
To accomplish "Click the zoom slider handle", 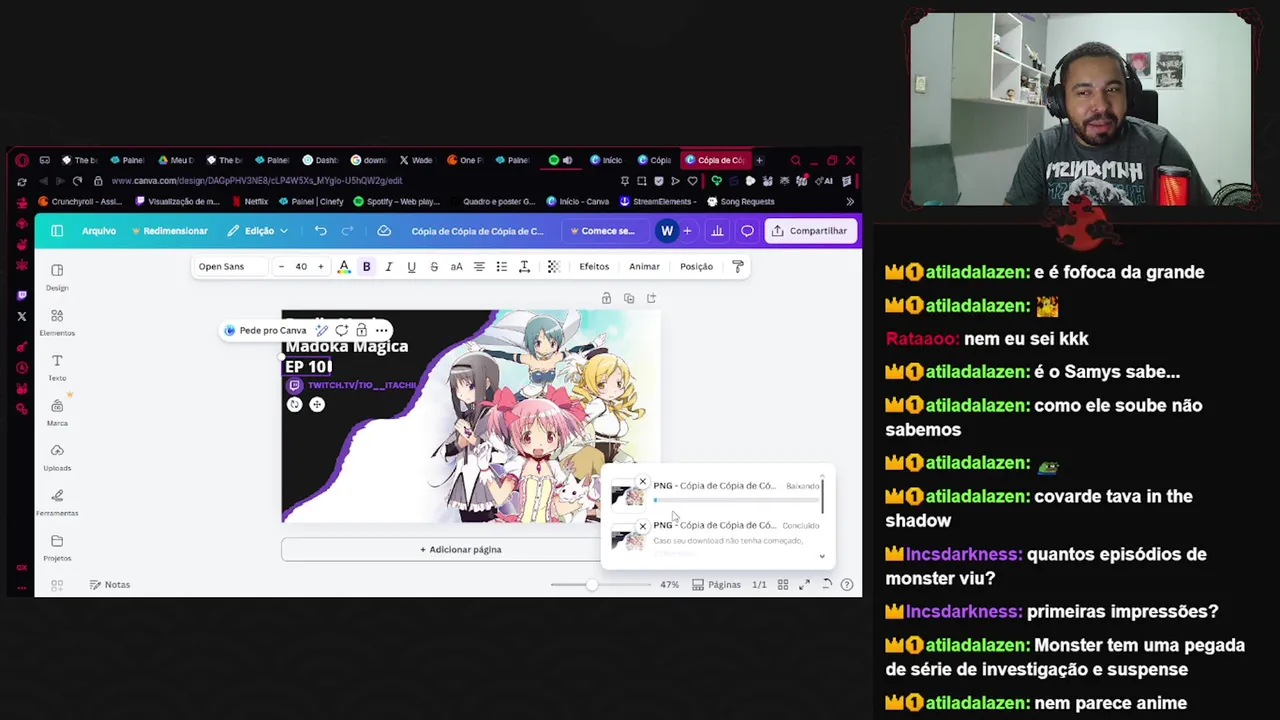I will (x=592, y=585).
